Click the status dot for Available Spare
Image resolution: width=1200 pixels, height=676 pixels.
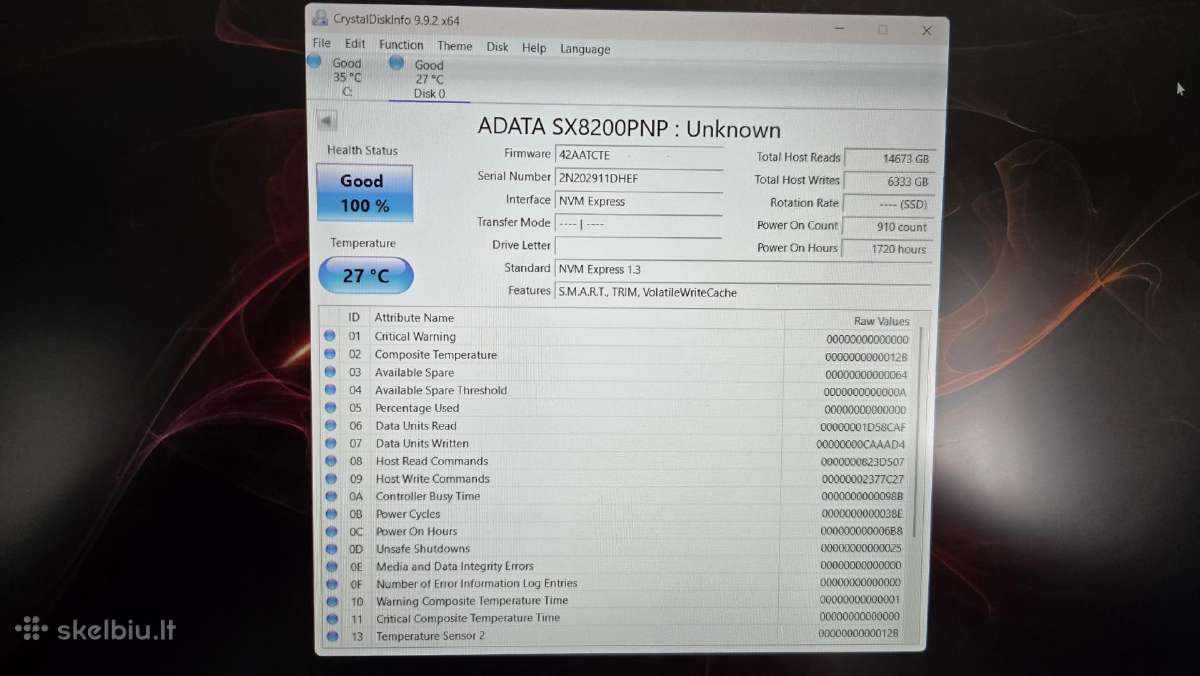tap(330, 372)
